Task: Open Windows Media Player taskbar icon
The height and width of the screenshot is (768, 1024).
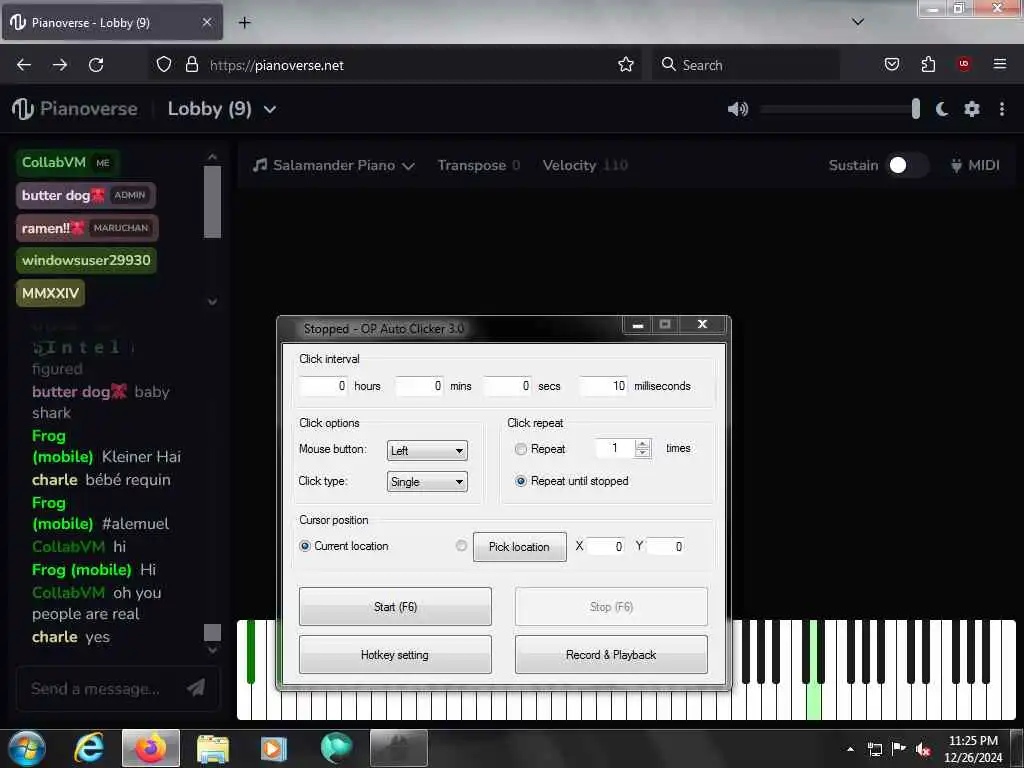Action: click(274, 748)
